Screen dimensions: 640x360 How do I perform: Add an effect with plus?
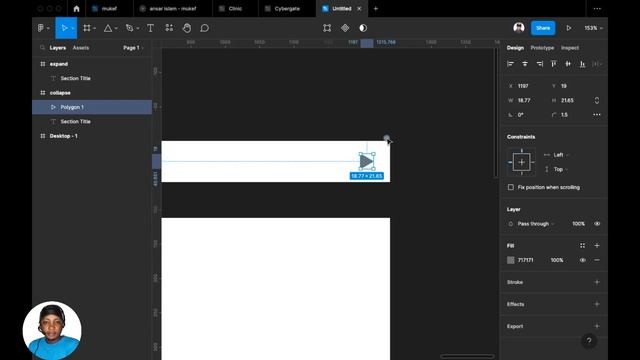[597, 304]
